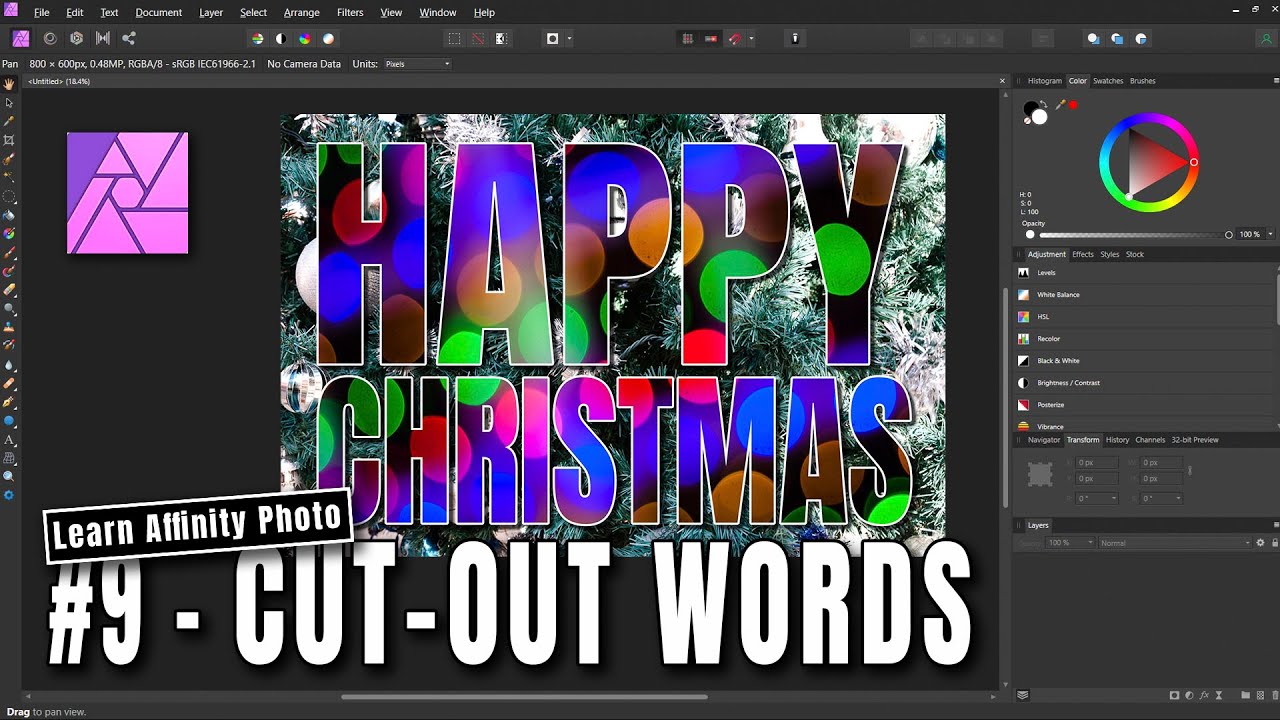Apply Auto Contrast from the toolbar

[x=281, y=39]
